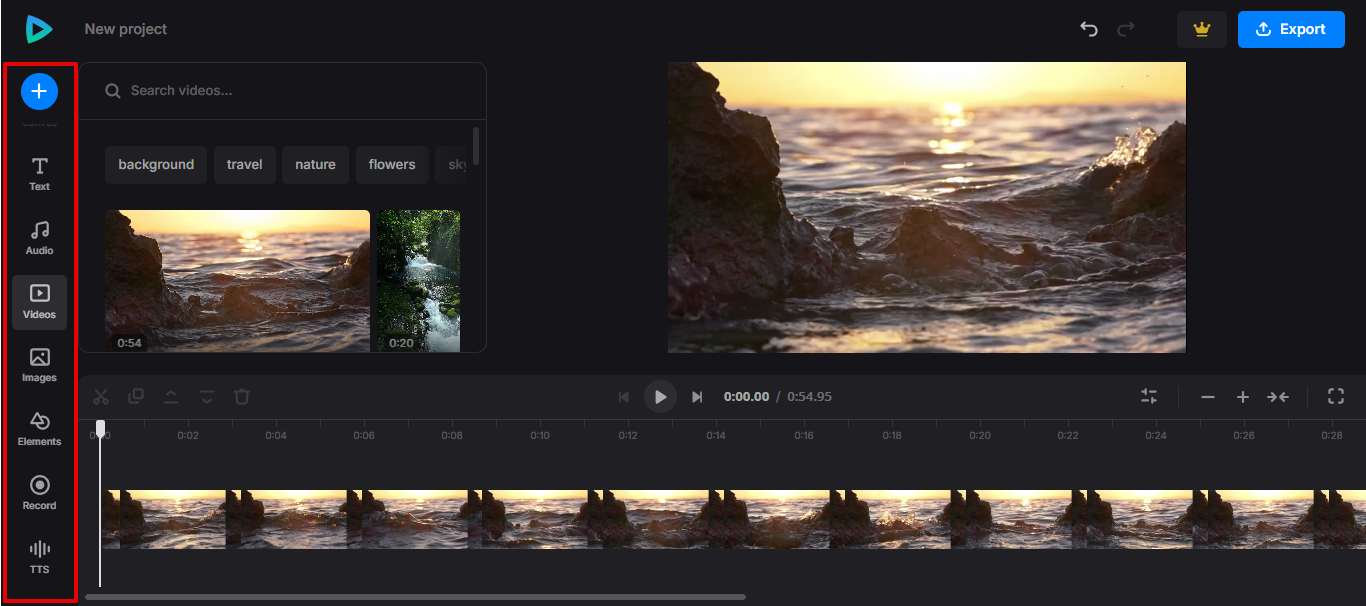
Task: Switch to the Record tool
Action: click(39, 492)
